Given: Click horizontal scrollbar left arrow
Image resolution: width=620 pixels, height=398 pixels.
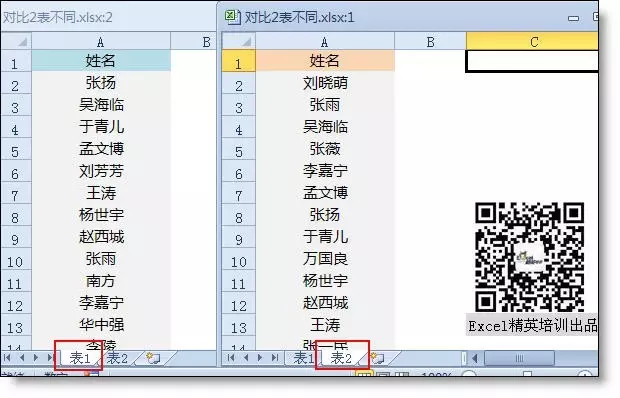Looking at the screenshot, I should point(474,358).
